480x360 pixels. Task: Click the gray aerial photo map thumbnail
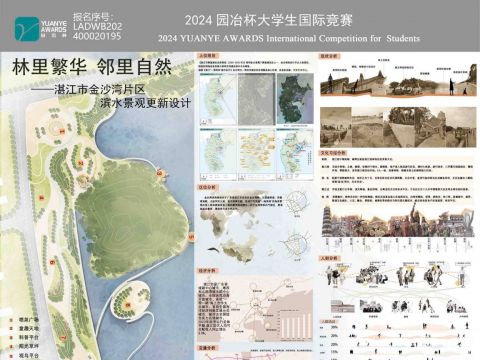(256, 99)
